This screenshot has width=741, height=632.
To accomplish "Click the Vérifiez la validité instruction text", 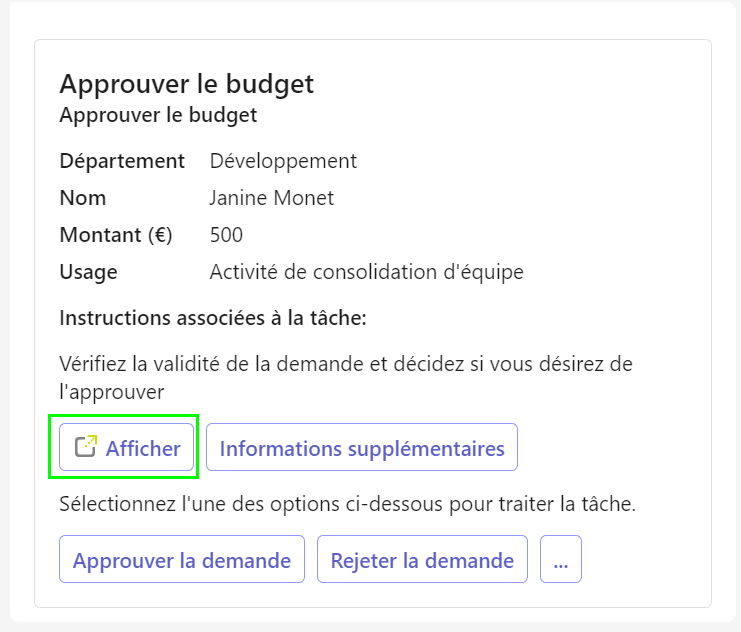I will pyautogui.click(x=346, y=378).
